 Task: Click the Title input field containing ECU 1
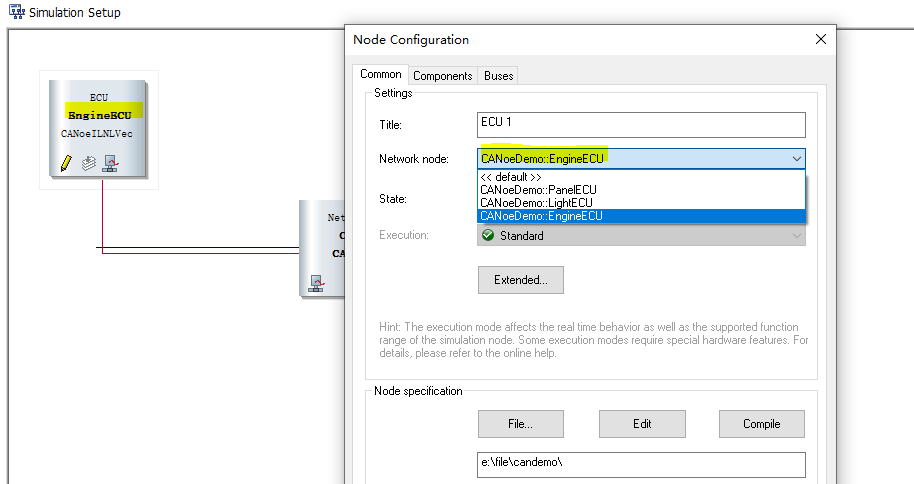tap(641, 125)
